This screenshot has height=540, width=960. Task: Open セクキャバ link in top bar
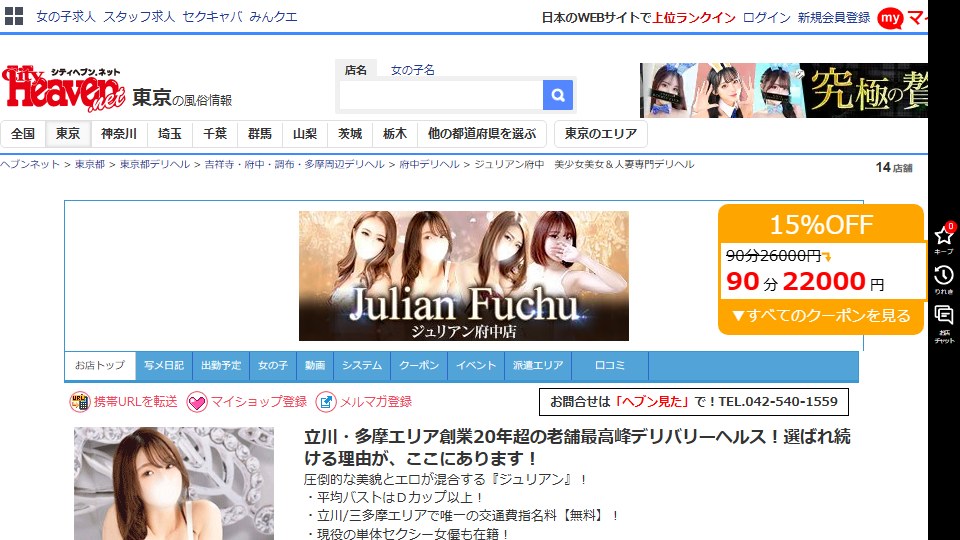(x=212, y=17)
